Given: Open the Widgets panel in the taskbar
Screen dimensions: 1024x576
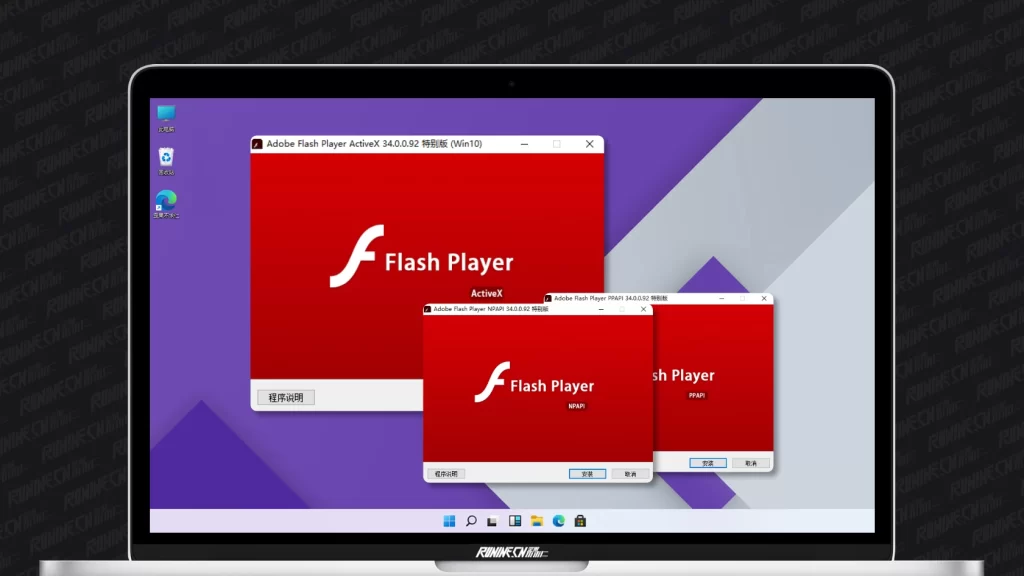Looking at the screenshot, I should pyautogui.click(x=515, y=521).
